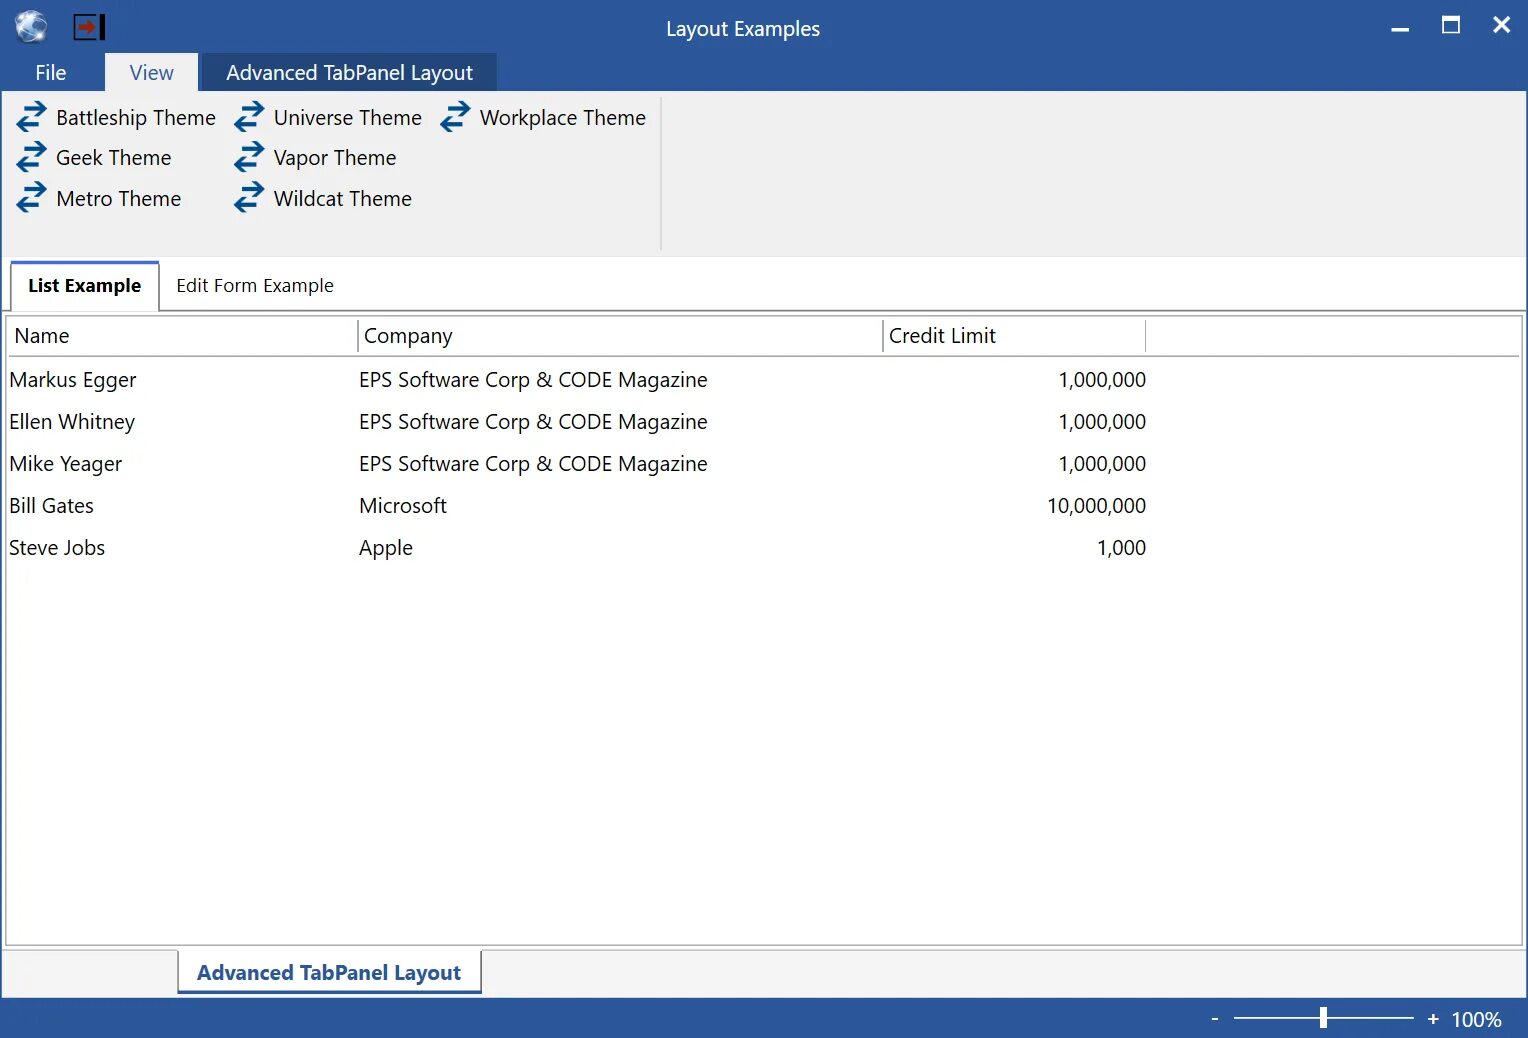This screenshot has width=1528, height=1038.
Task: Select the Steve Jobs row
Action: tap(764, 548)
